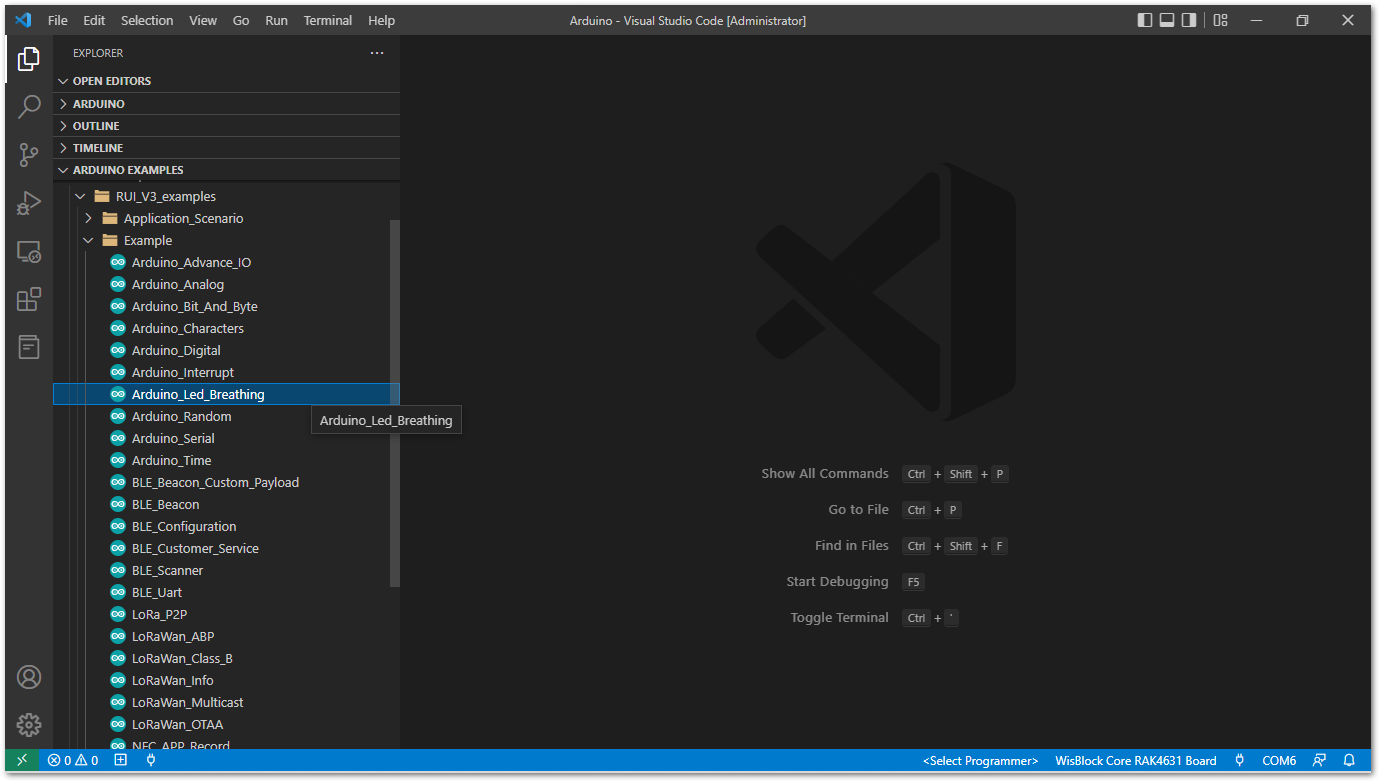Toggle the primary side bar visibility
The height and width of the screenshot is (782, 1380).
[x=1145, y=20]
